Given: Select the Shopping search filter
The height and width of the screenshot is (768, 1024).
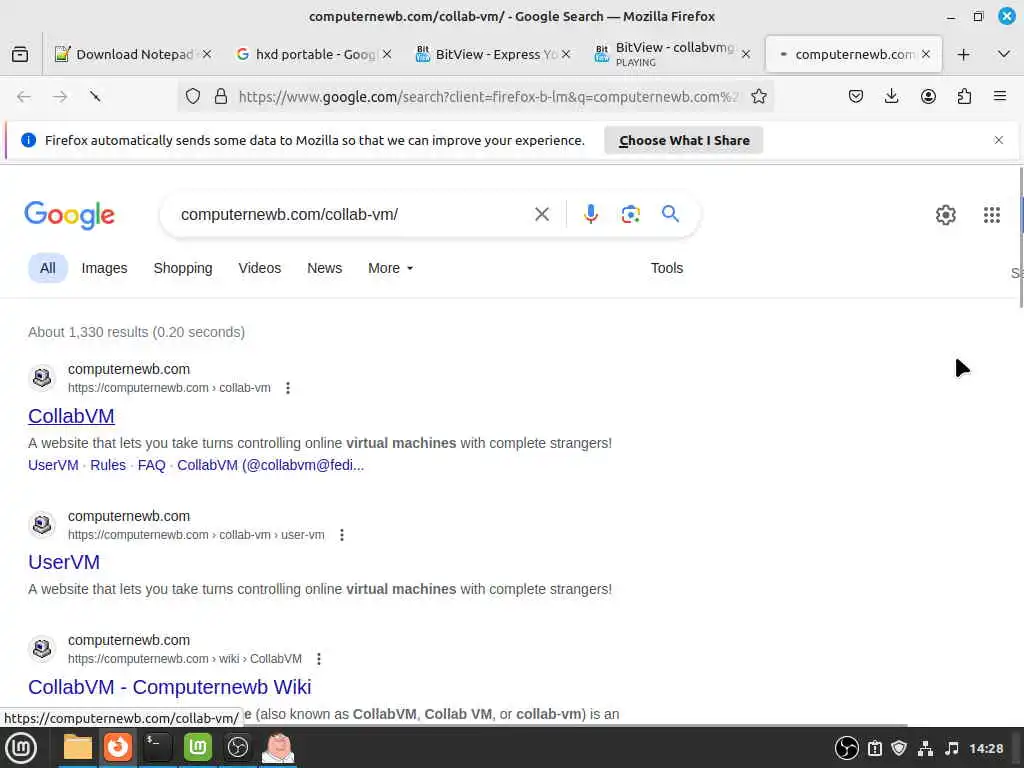Looking at the screenshot, I should point(183,268).
